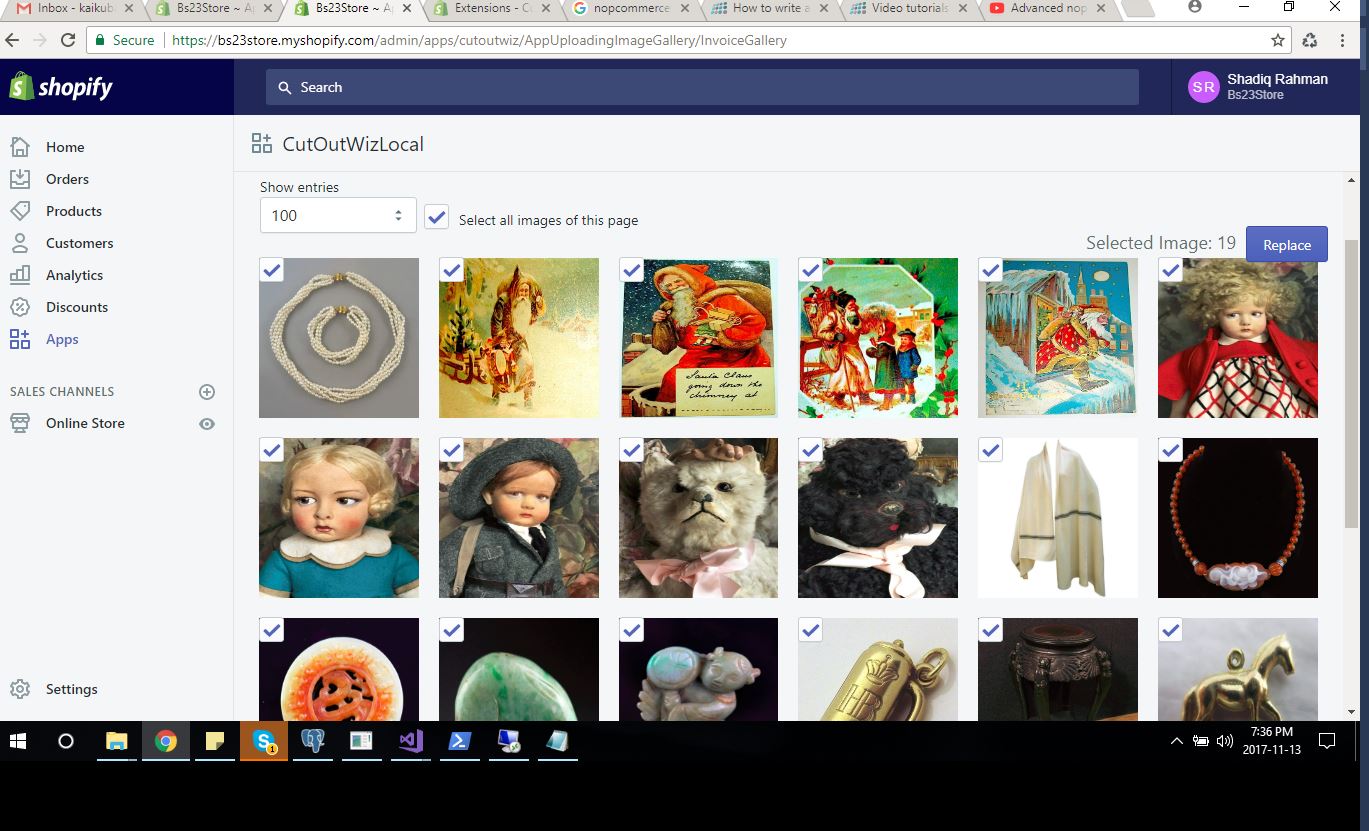This screenshot has height=831, width=1369.
Task: Open the Products tag icon
Action: 20,211
